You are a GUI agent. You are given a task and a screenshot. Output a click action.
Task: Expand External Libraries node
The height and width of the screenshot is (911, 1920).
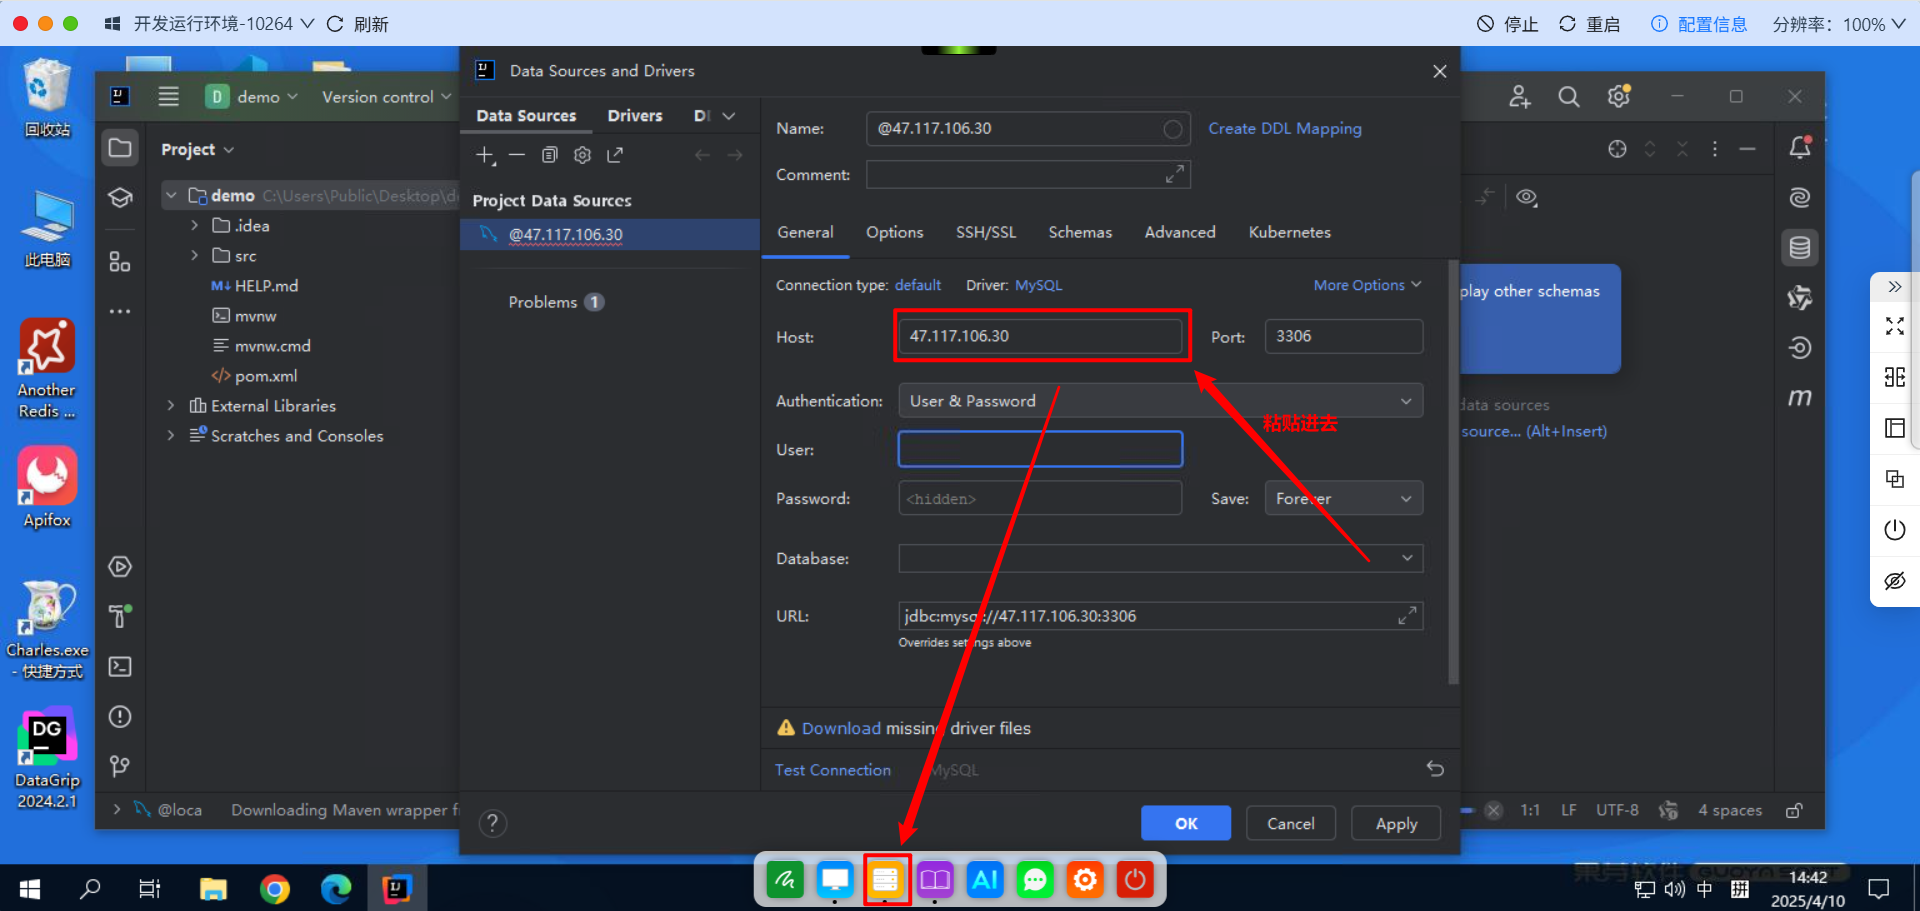tap(171, 406)
